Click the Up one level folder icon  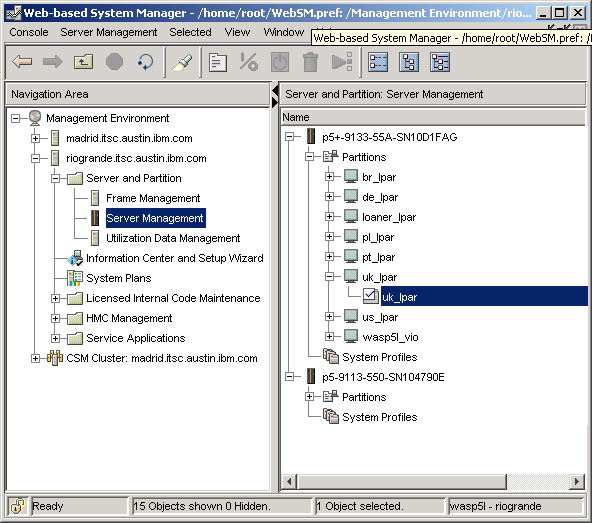(83, 62)
